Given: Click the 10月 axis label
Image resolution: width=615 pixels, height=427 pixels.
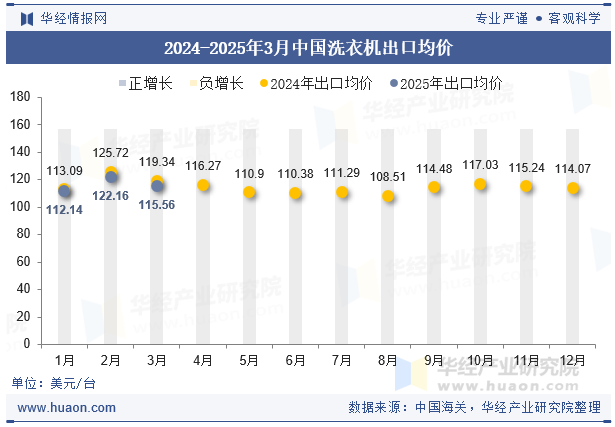Looking at the screenshot, I should (480, 360).
